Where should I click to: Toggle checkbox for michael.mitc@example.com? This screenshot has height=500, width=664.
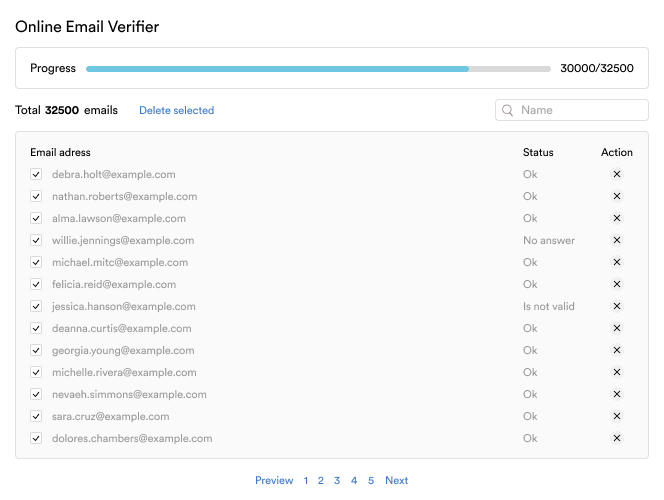pos(36,262)
